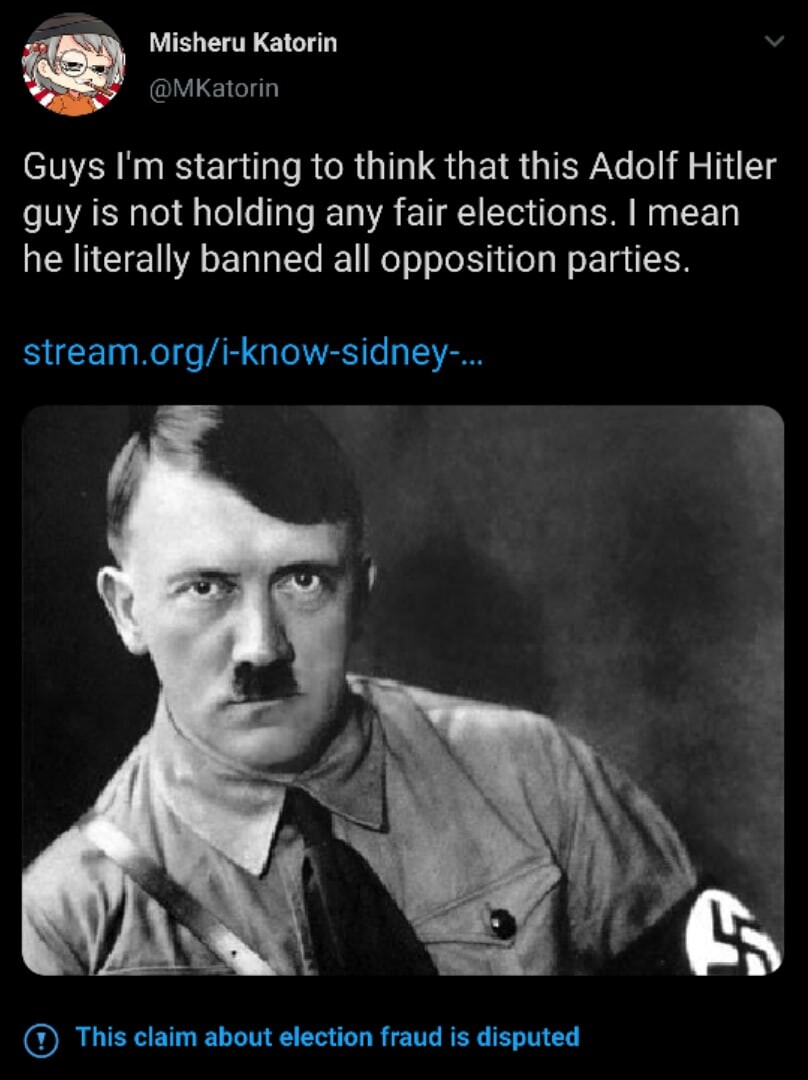Image resolution: width=808 pixels, height=1080 pixels.
Task: Open the stream.org/i-know-sidney link
Action: 253,352
